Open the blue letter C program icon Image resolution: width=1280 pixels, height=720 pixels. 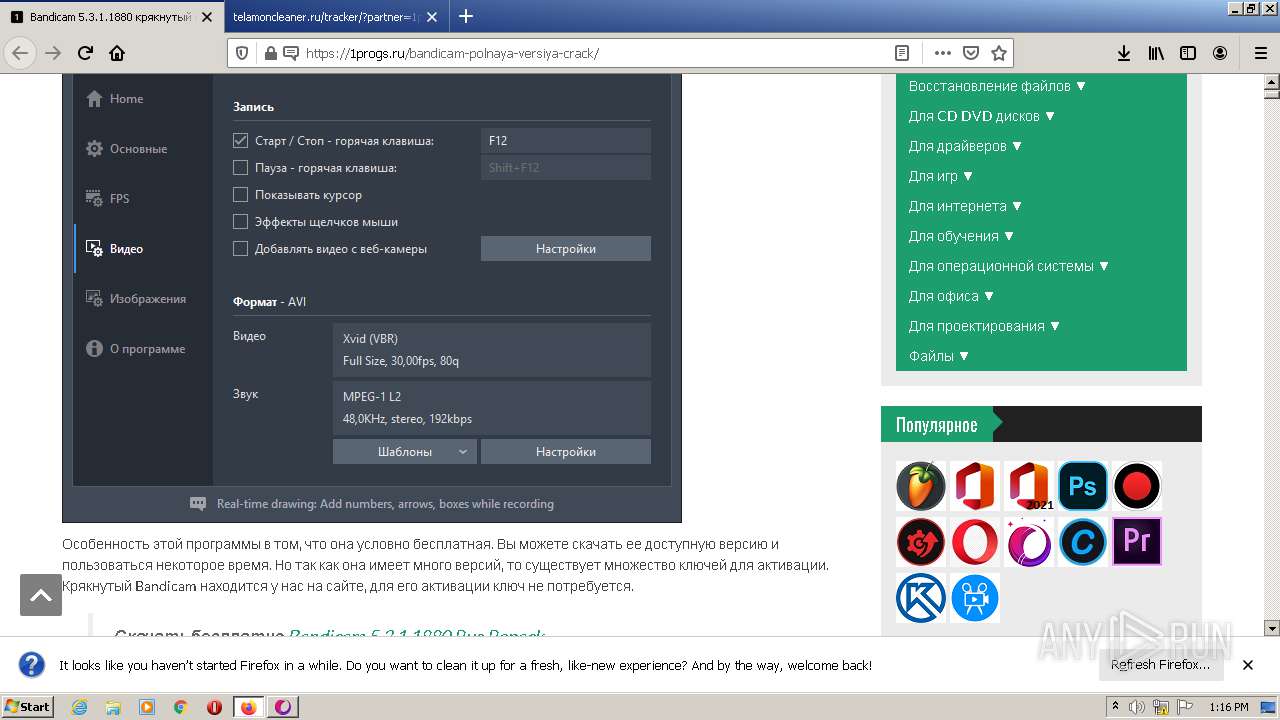point(1083,541)
